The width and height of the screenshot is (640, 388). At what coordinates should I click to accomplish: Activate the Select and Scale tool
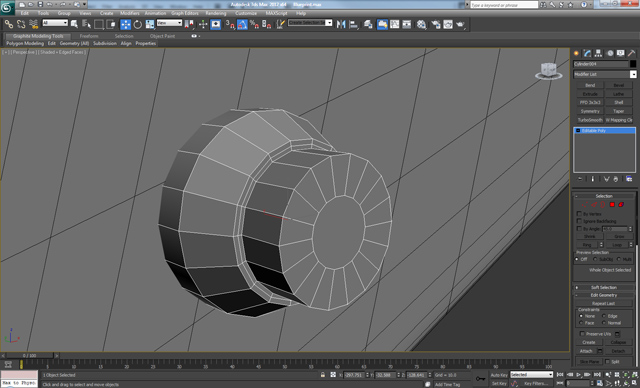(x=150, y=24)
